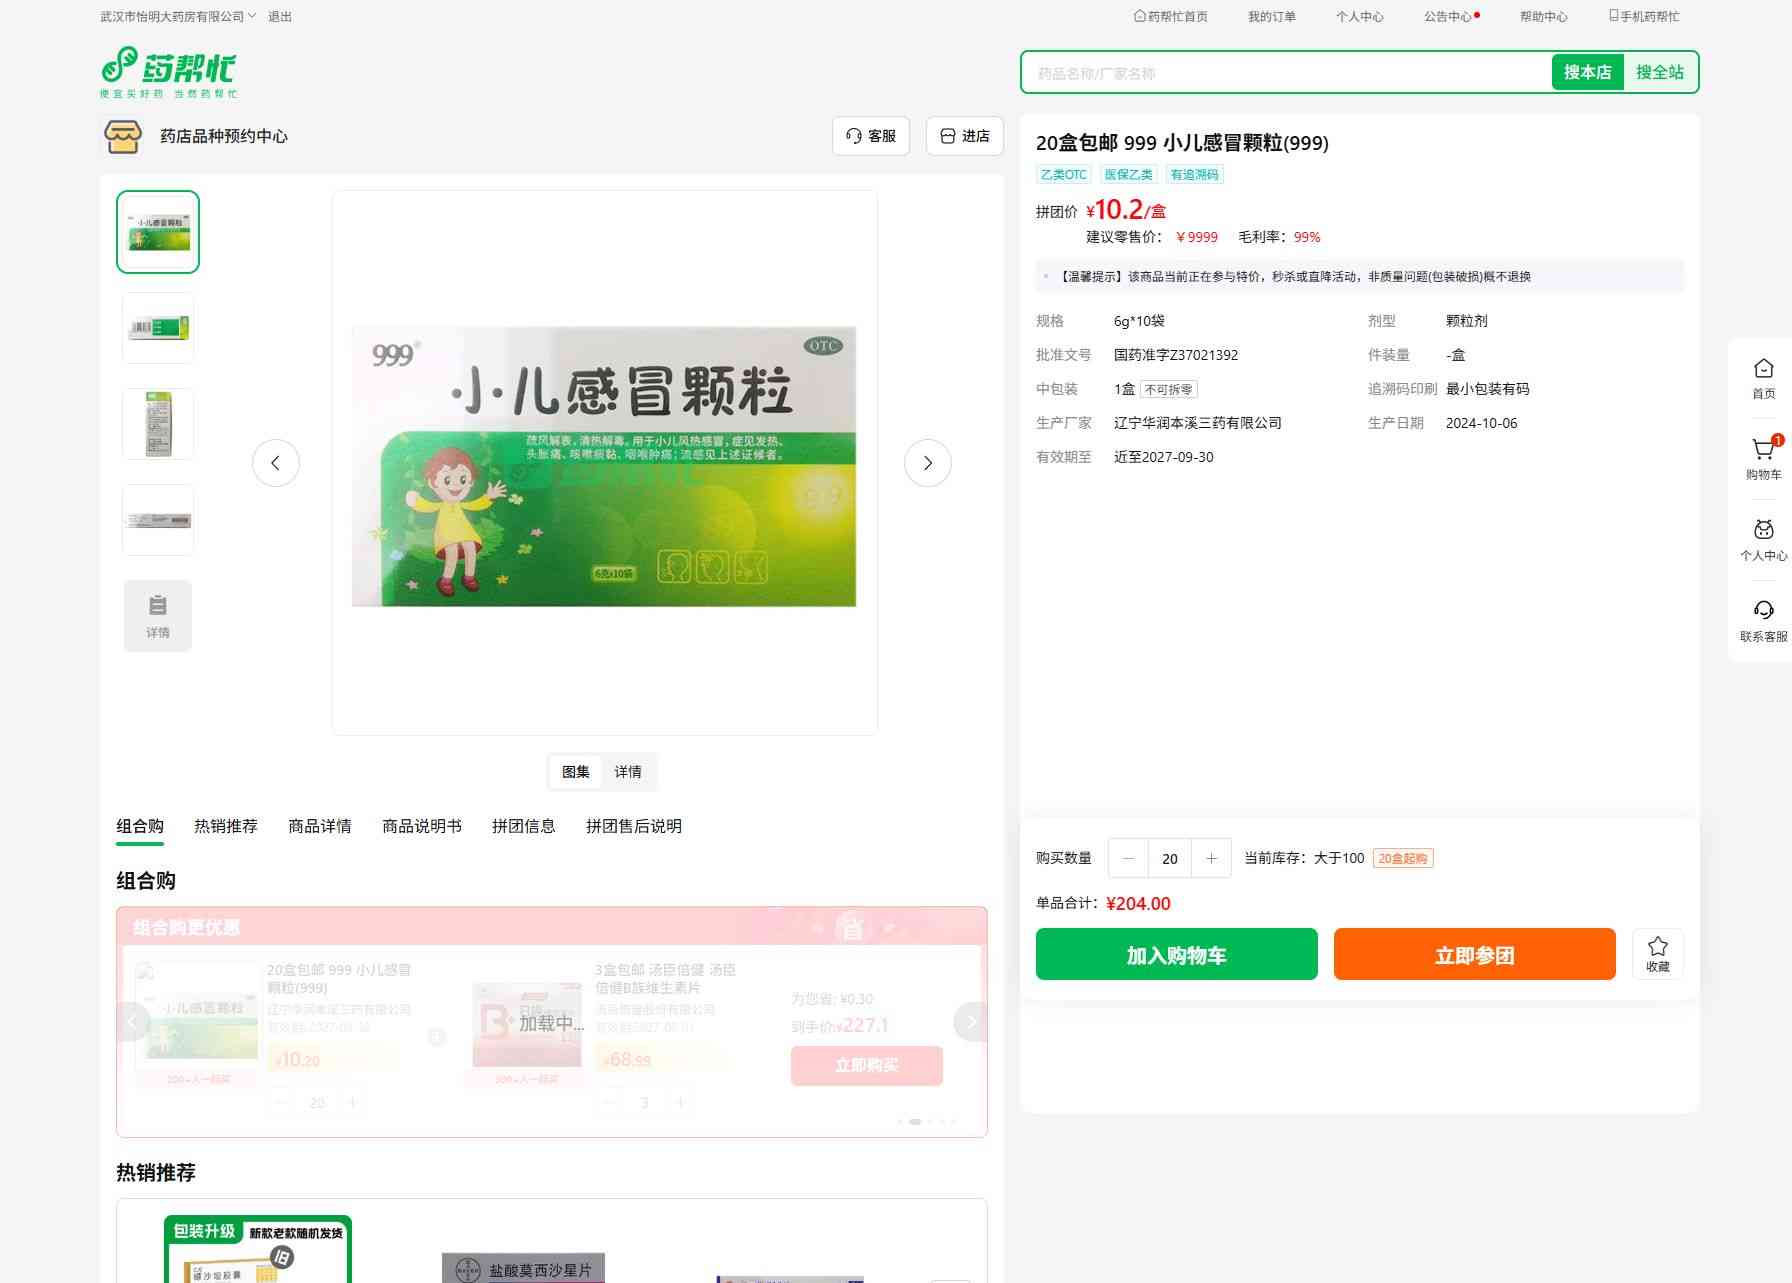Enter the store with 进店 button

tap(964, 136)
